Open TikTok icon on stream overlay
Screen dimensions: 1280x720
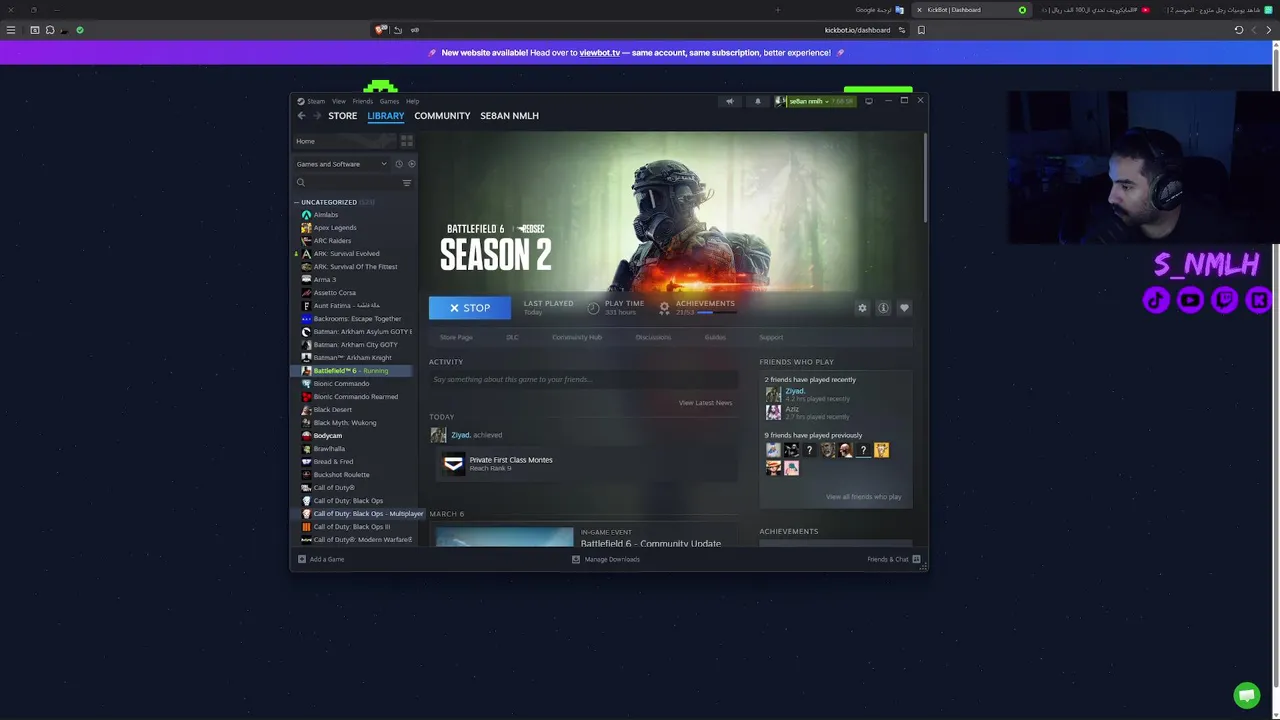1156,300
